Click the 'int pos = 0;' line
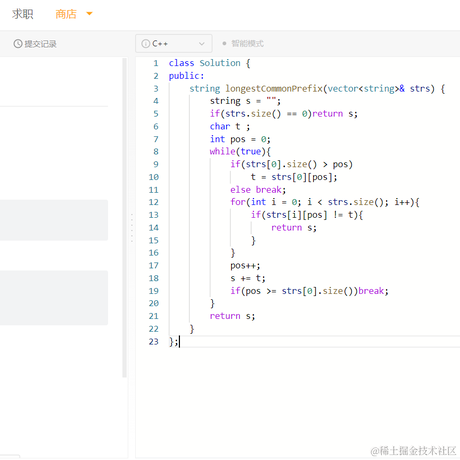Screen dimensions: 460x460 (x=240, y=139)
